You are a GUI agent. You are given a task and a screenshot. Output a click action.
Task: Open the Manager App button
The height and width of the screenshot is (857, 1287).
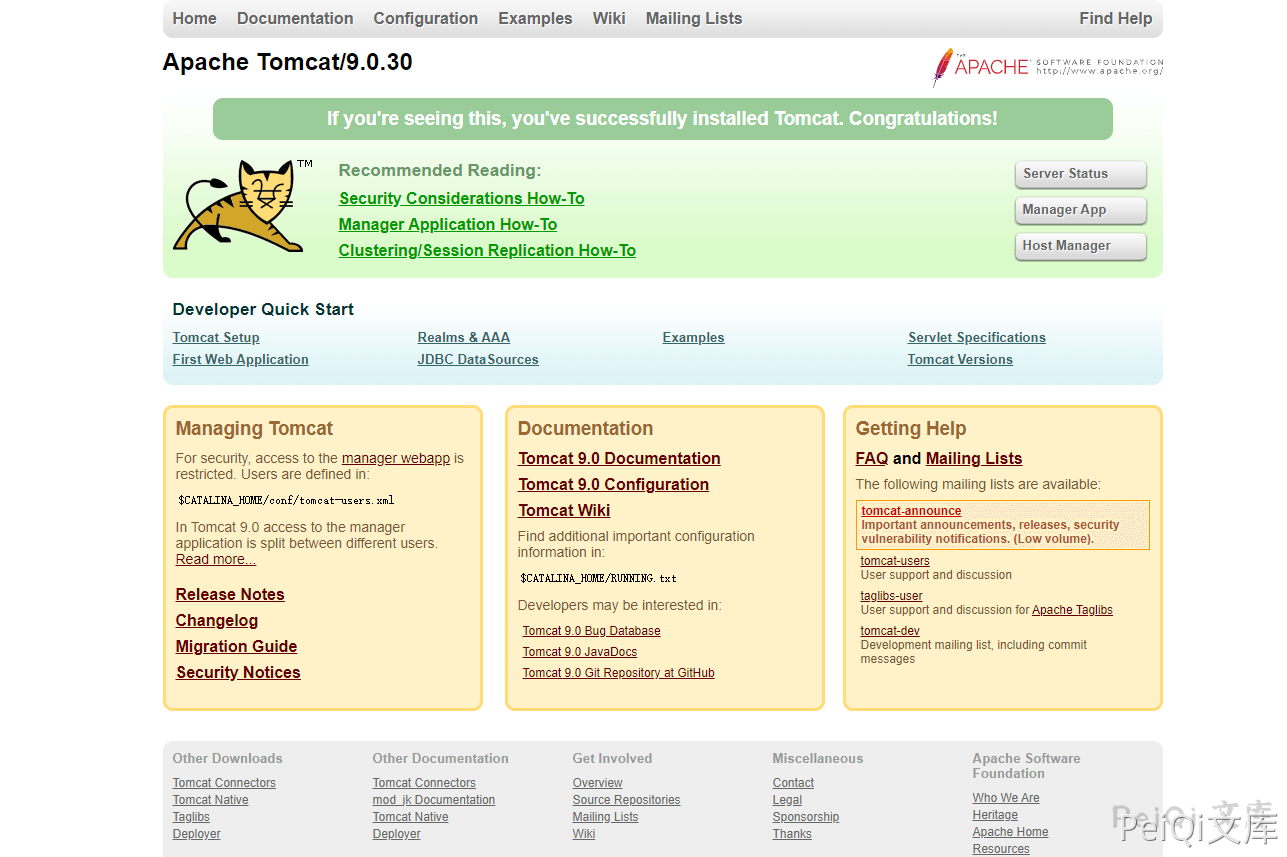pyautogui.click(x=1079, y=210)
